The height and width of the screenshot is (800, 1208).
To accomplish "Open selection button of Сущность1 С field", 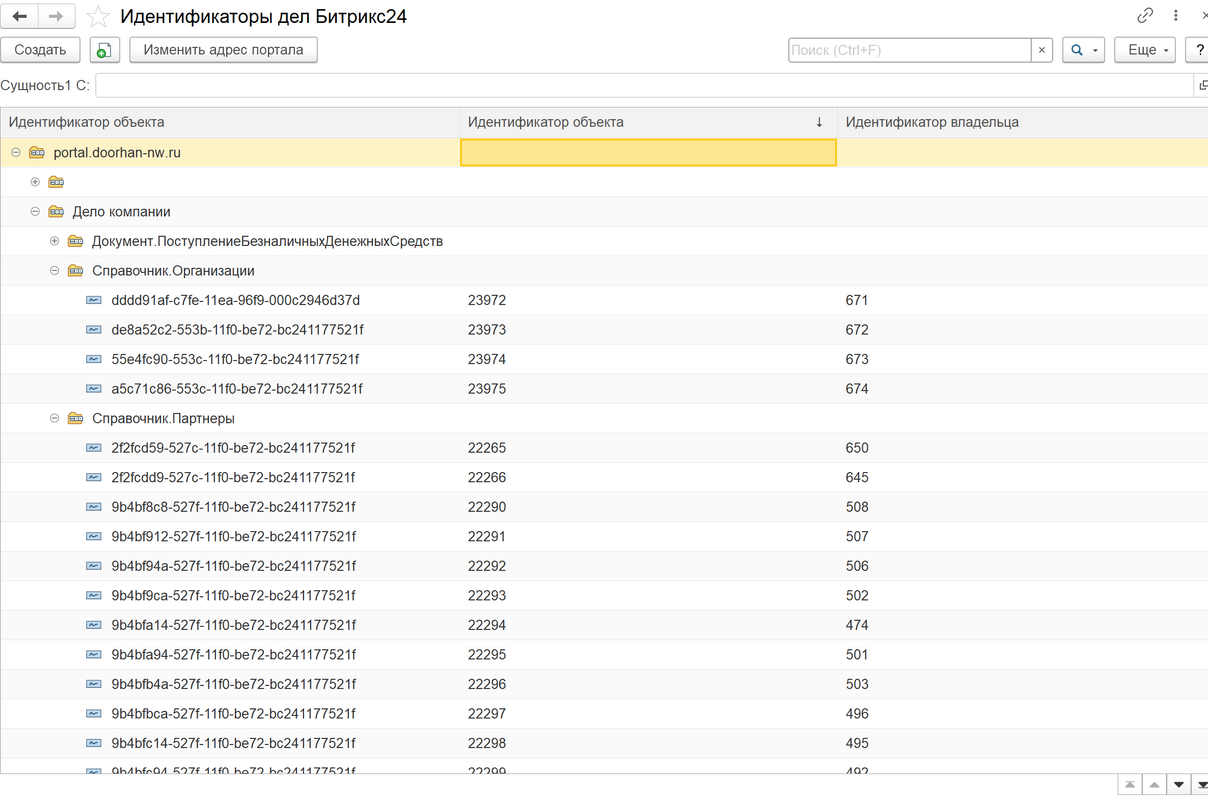I will [x=1202, y=85].
